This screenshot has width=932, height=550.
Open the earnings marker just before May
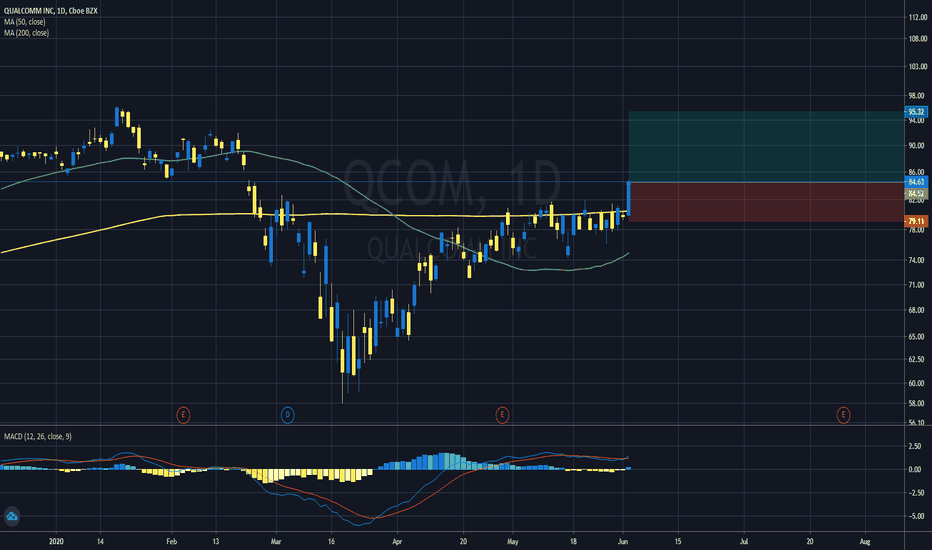coord(502,414)
